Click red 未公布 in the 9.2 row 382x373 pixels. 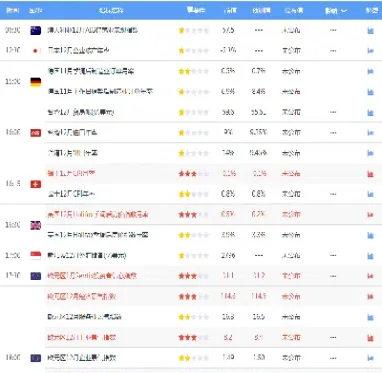pos(291,338)
